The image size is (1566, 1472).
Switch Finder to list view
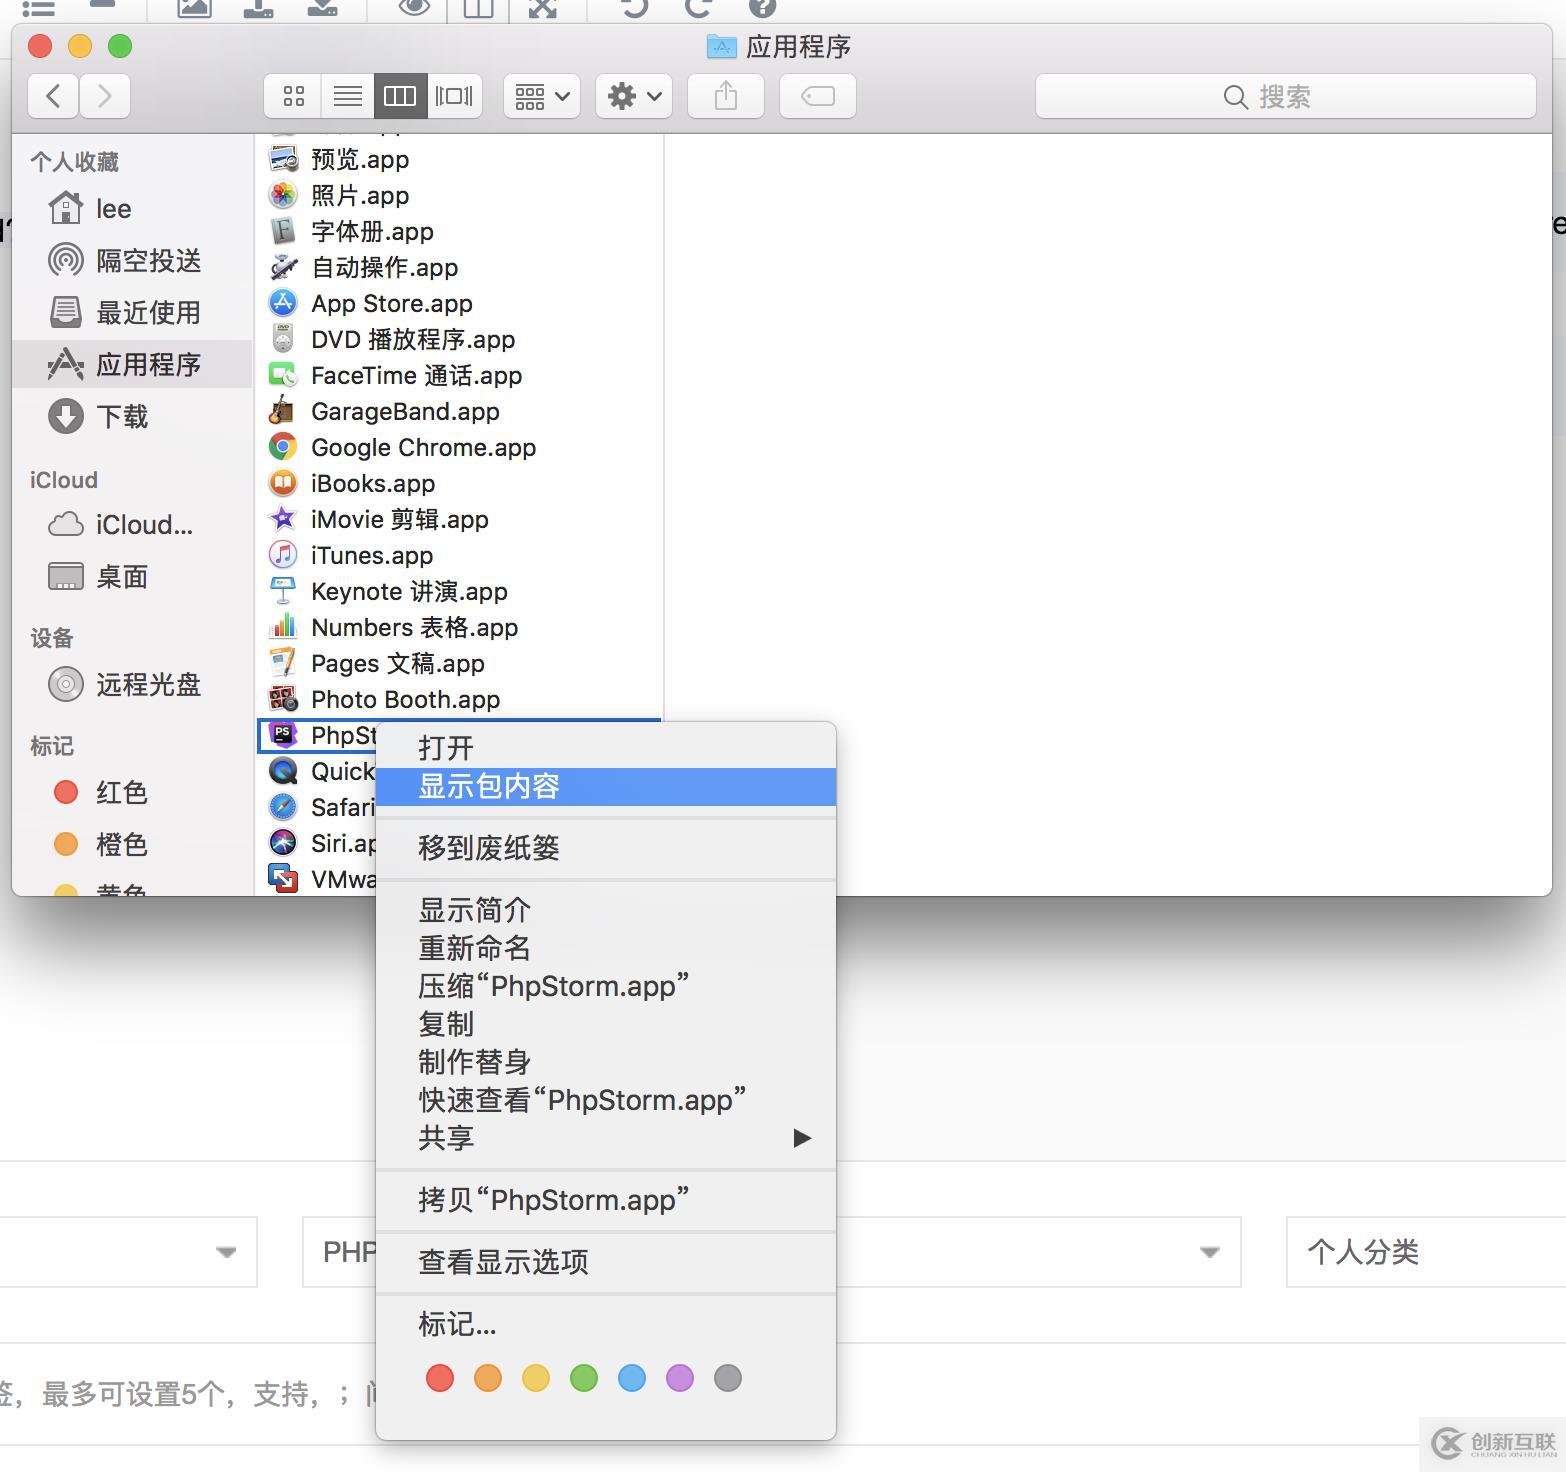(x=347, y=96)
